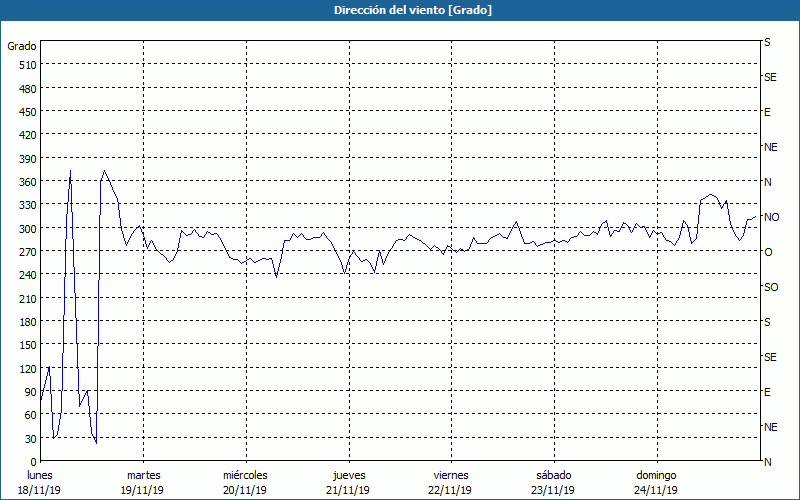Click the chart title 'Dirección del viento [Grado]'

point(413,10)
